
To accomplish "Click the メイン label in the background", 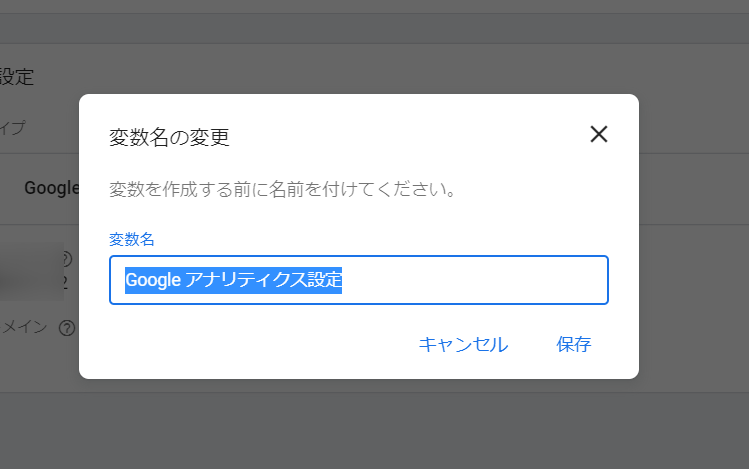I will [24, 327].
